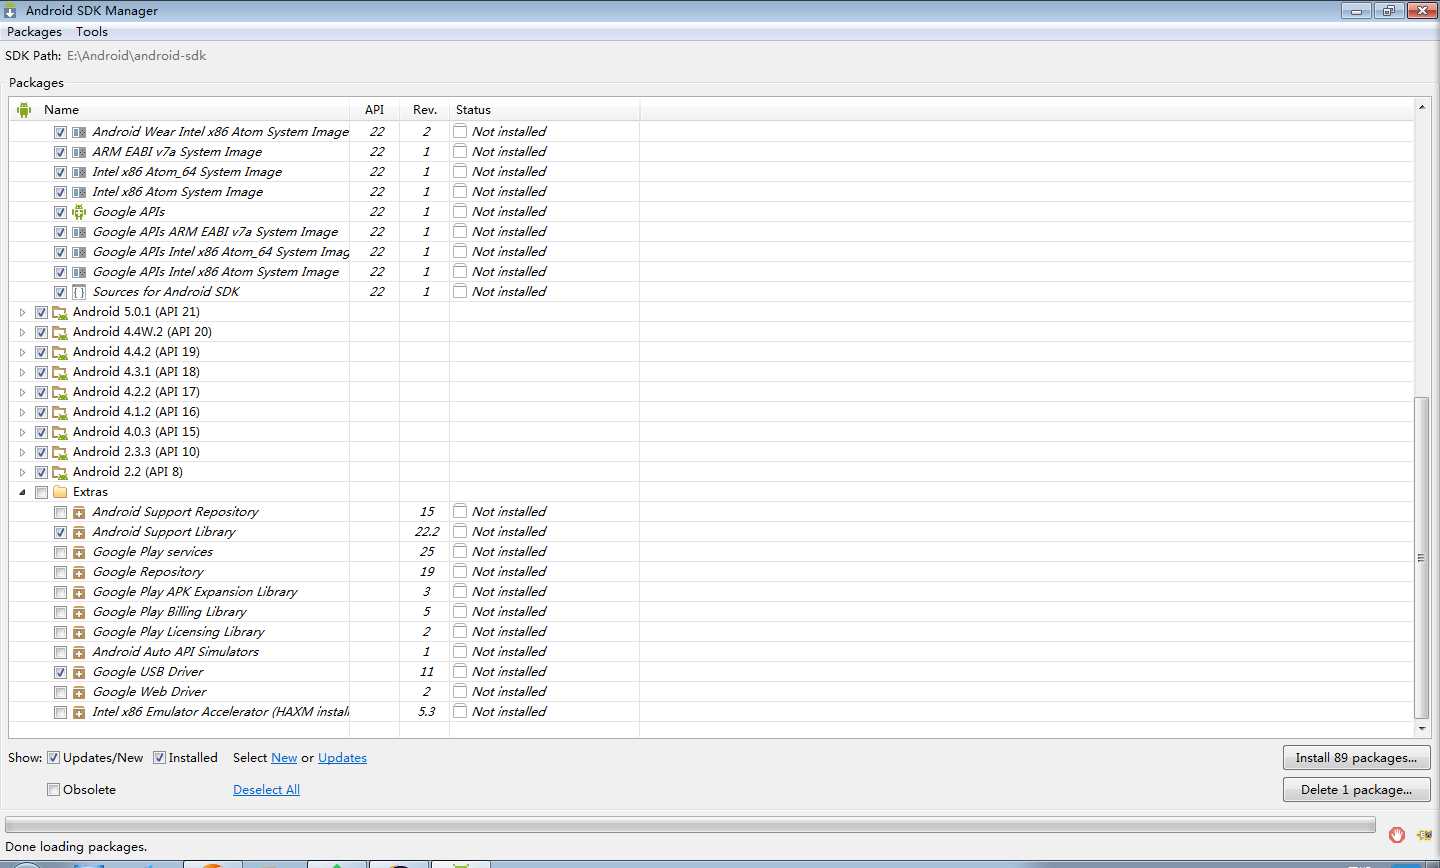Click the Google Play services package icon
1440x868 pixels.
click(79, 552)
